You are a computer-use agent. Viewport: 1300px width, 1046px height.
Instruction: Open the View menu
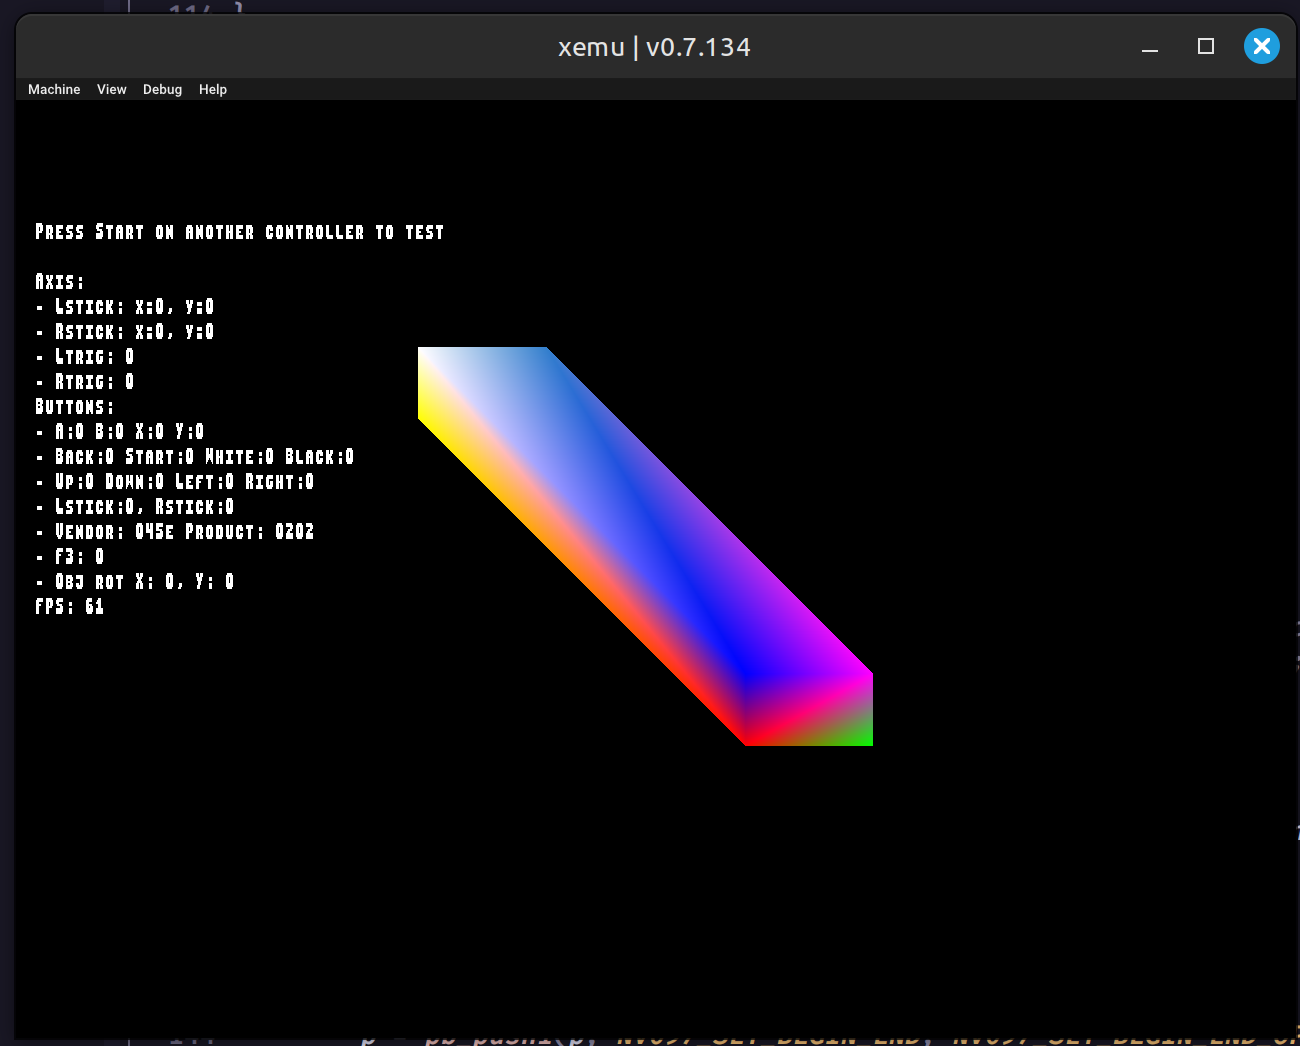(x=111, y=89)
